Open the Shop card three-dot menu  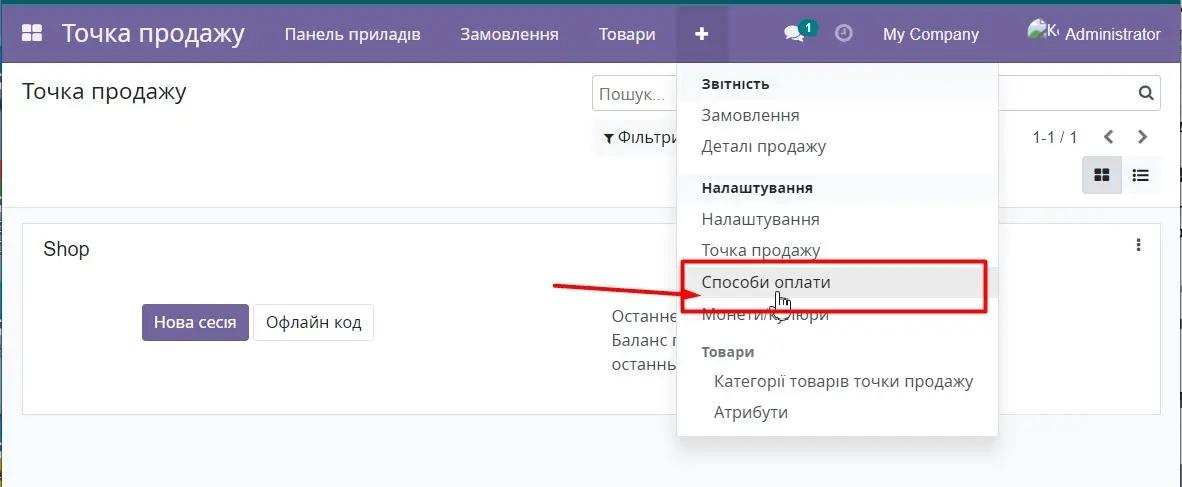(1138, 245)
